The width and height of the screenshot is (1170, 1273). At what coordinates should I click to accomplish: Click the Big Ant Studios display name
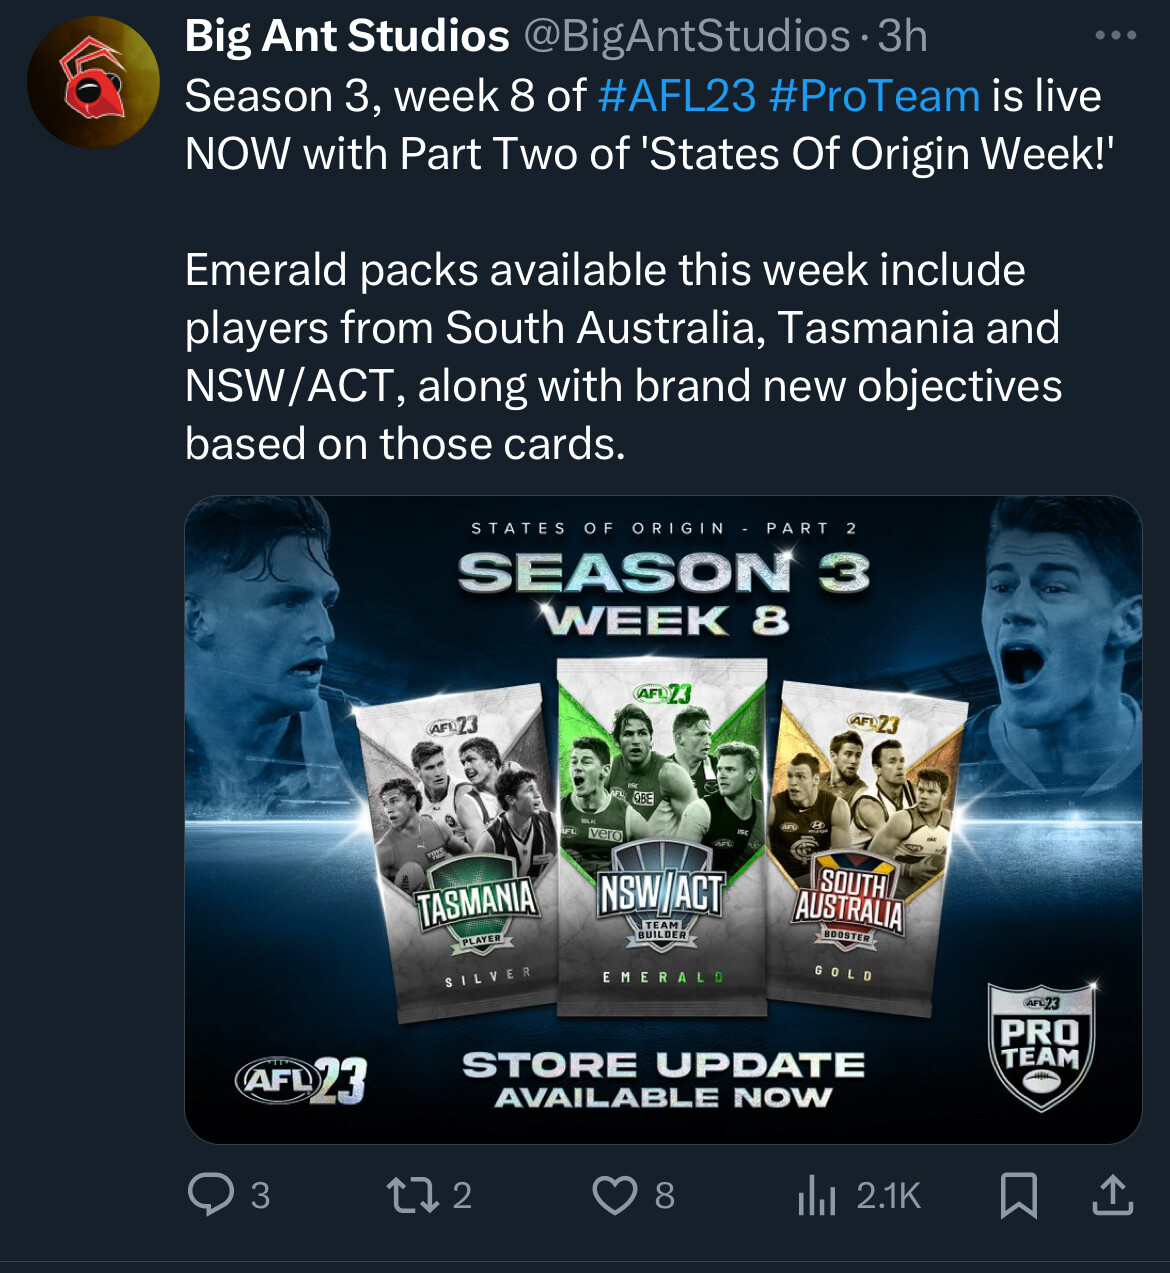click(x=347, y=37)
